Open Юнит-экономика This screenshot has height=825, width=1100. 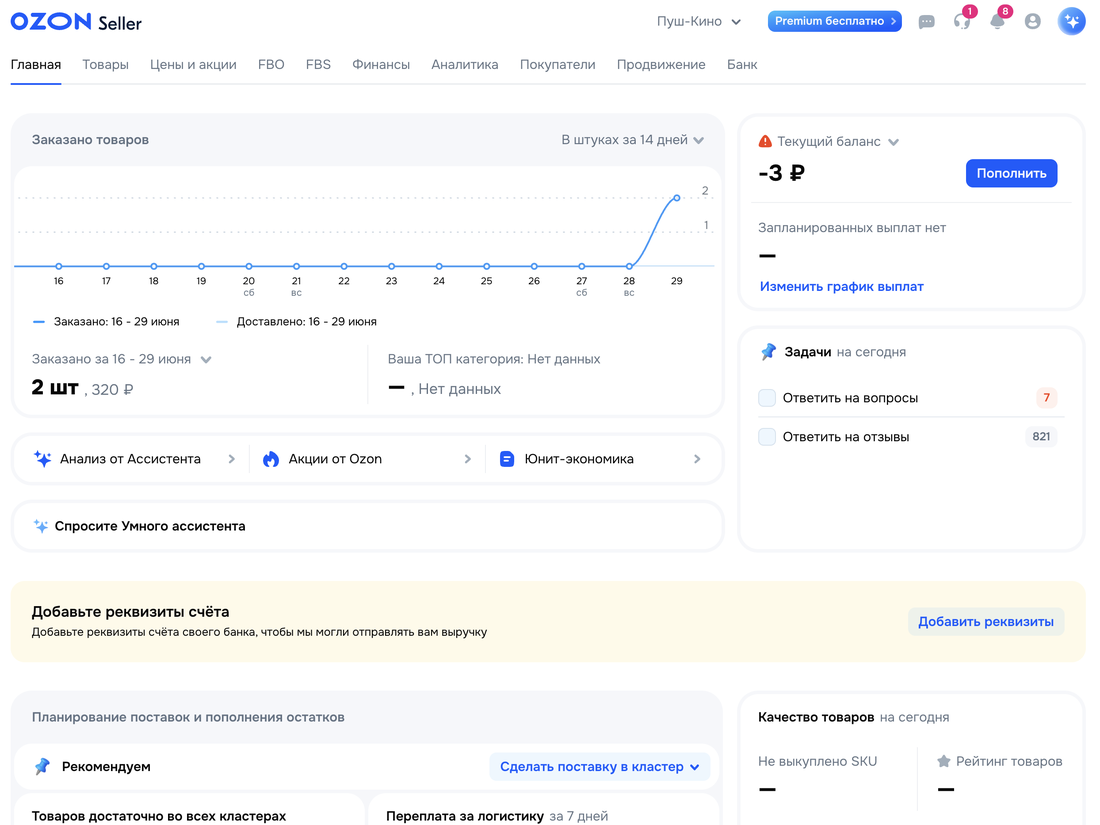click(600, 459)
